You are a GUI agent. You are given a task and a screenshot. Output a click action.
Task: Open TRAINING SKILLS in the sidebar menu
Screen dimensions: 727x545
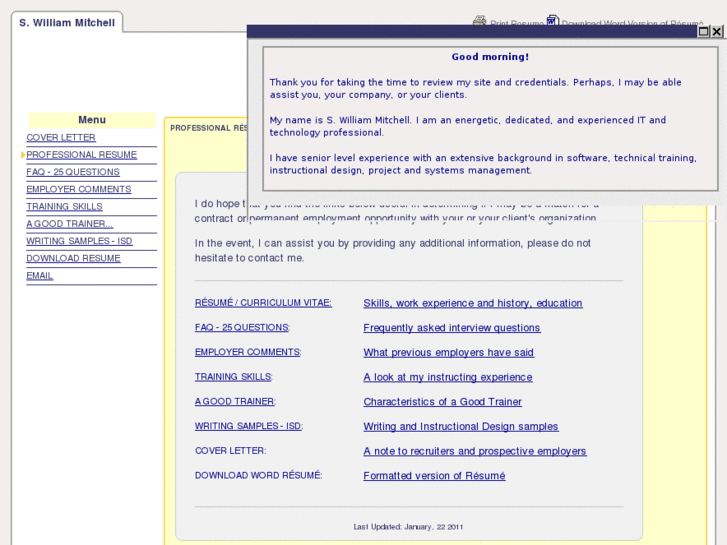64,206
